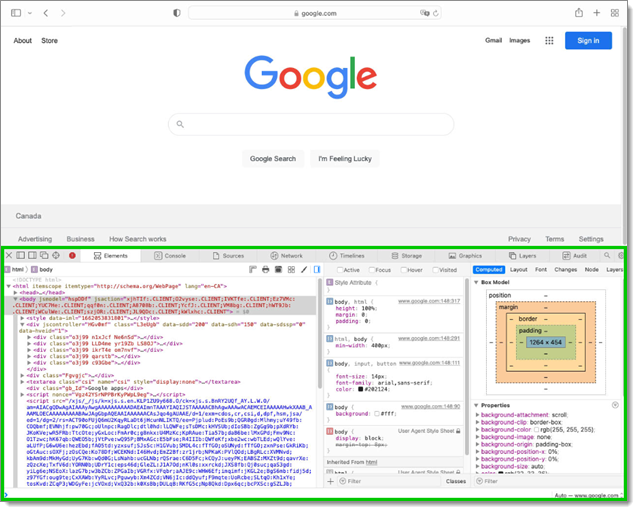Open inspector in a separate window
Image resolution: width=638 pixels, height=512 pixels.
tap(44, 256)
